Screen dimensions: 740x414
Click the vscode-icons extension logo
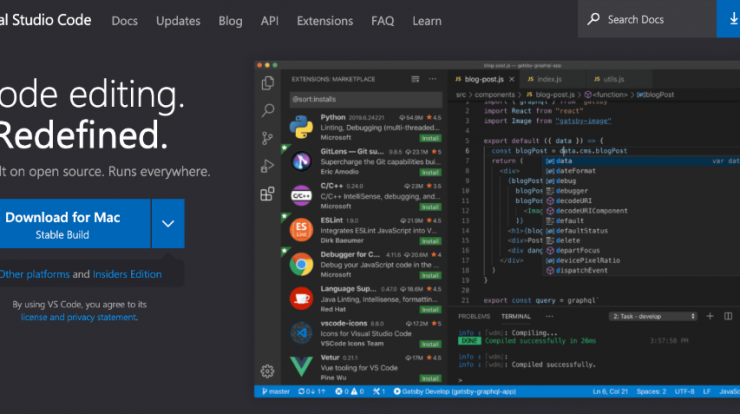coord(301,333)
